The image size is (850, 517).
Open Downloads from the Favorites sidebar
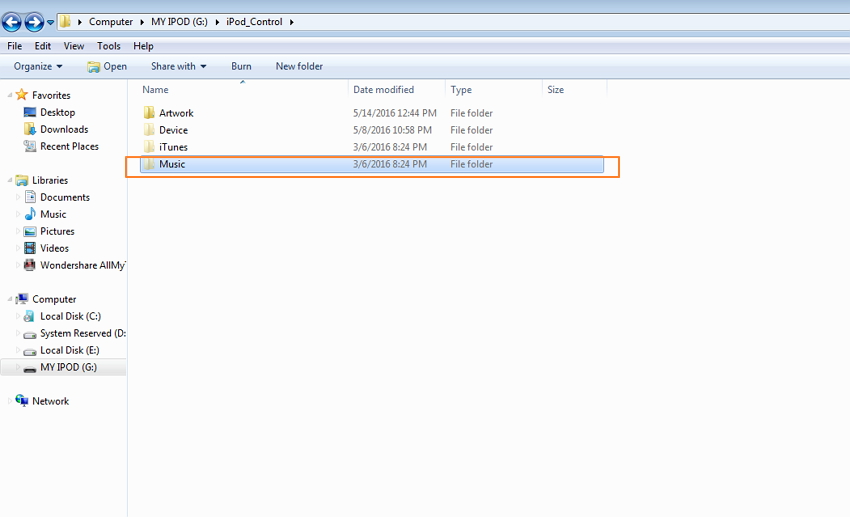(63, 129)
